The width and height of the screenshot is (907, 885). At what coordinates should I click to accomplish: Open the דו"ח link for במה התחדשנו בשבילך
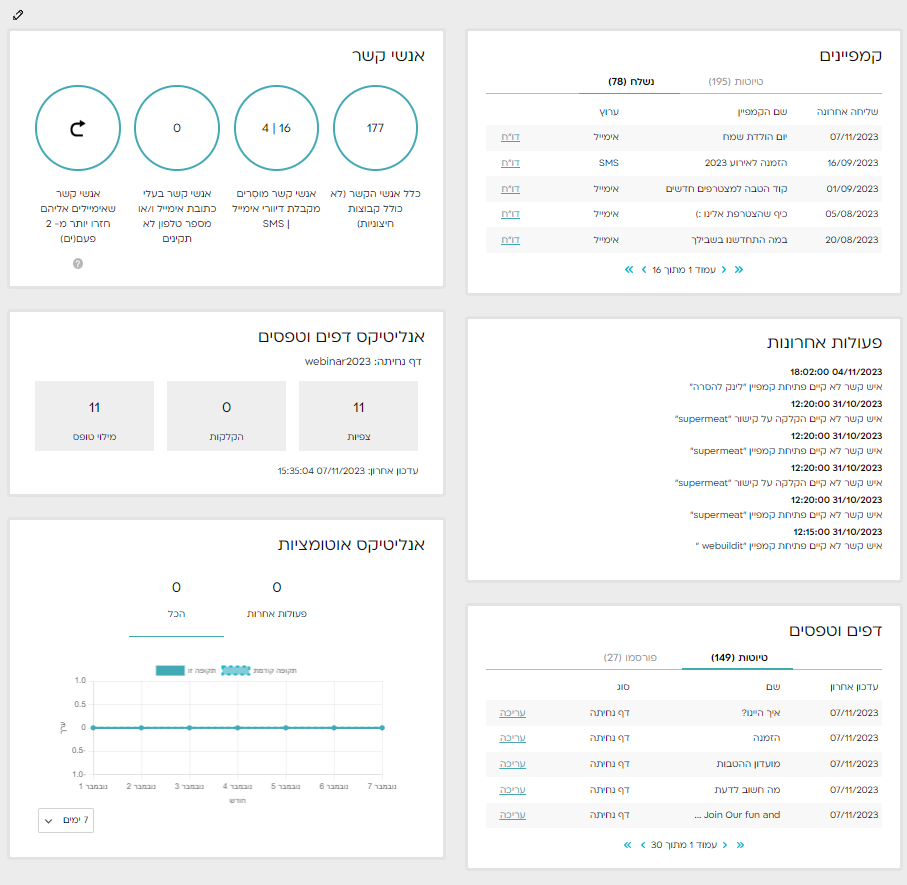point(510,240)
